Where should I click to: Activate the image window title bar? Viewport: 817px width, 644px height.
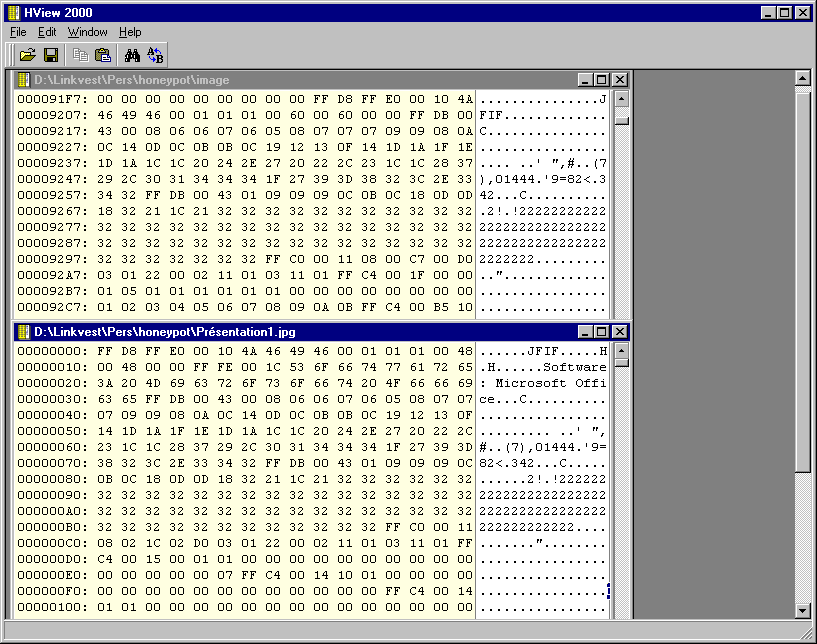300,80
